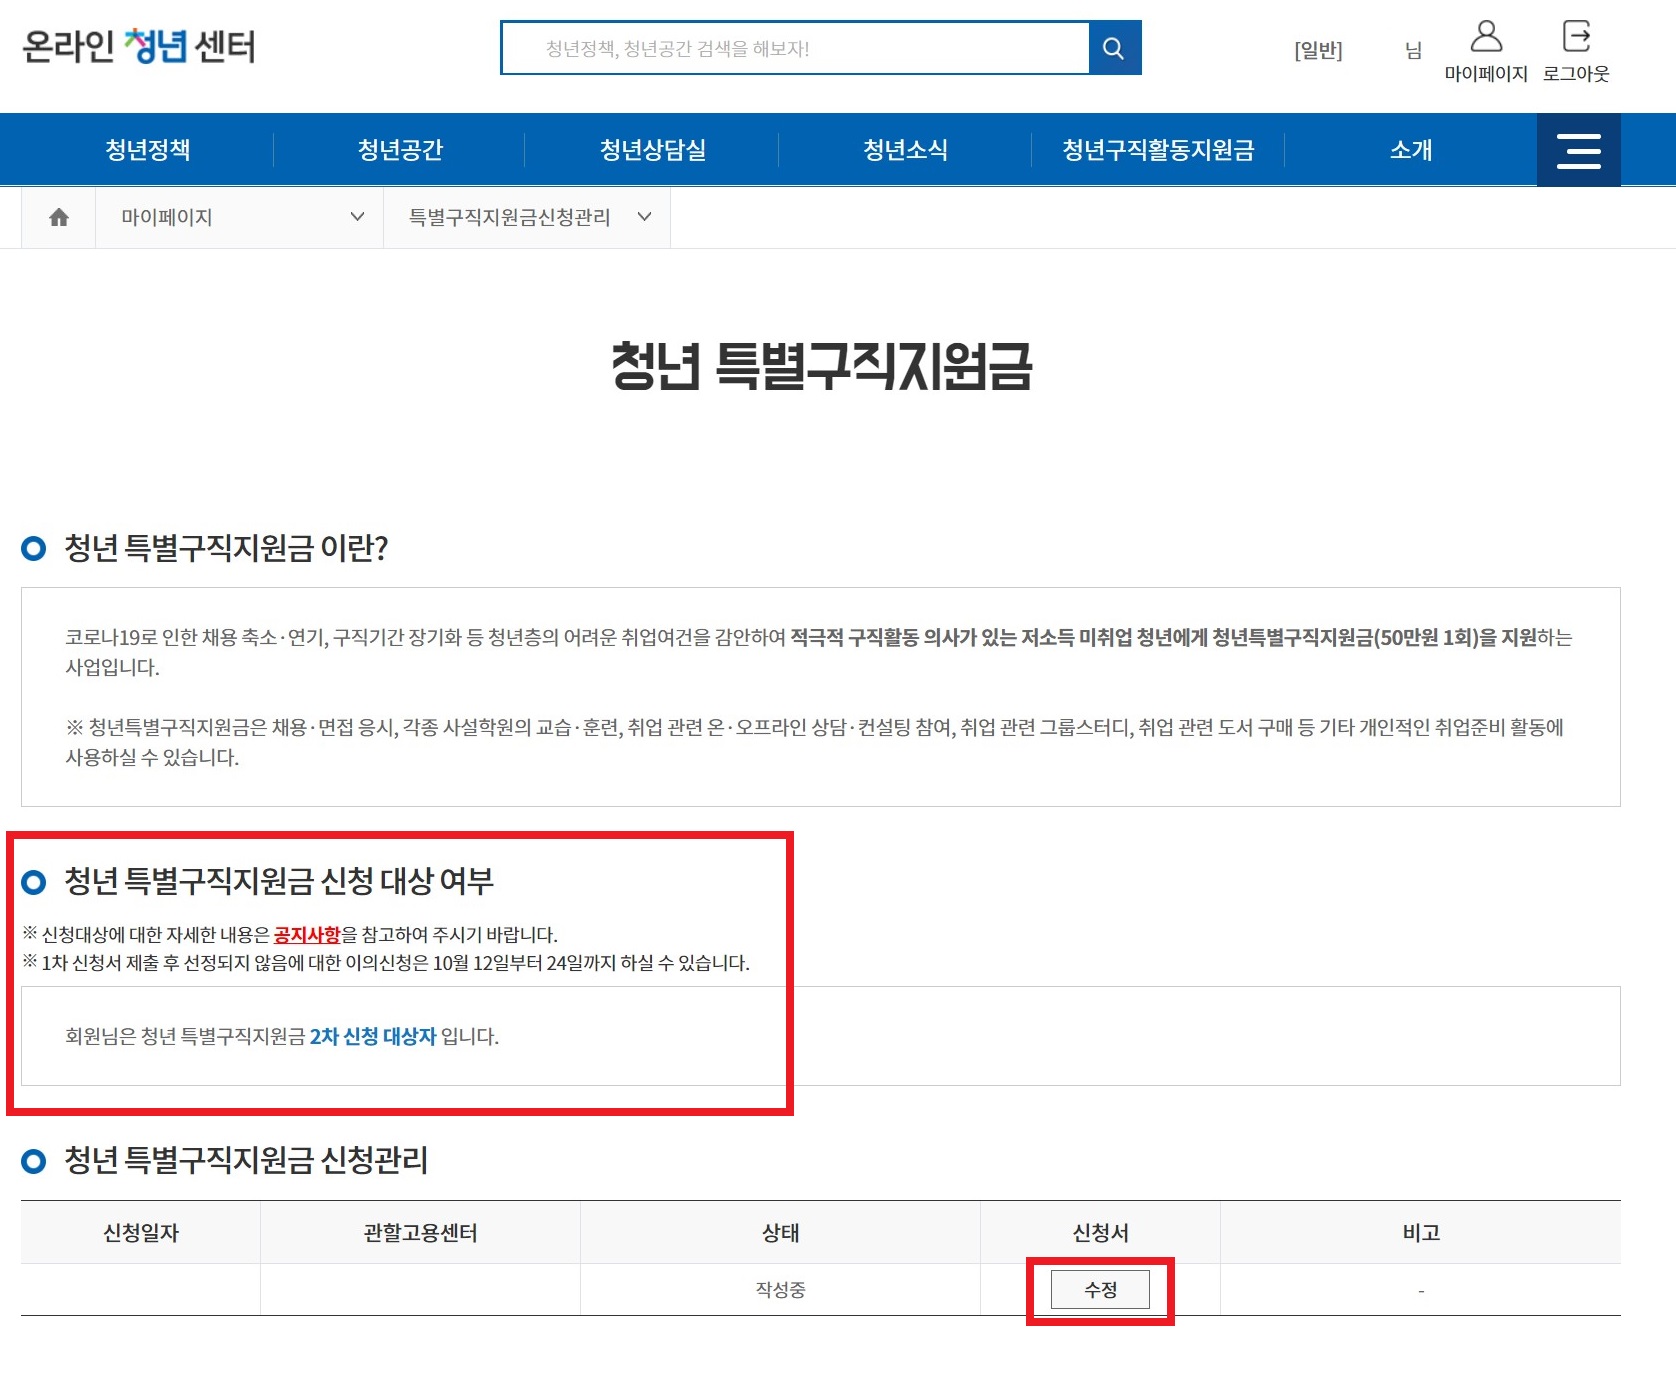
Task: Click the search magnifier icon button
Action: (1114, 48)
